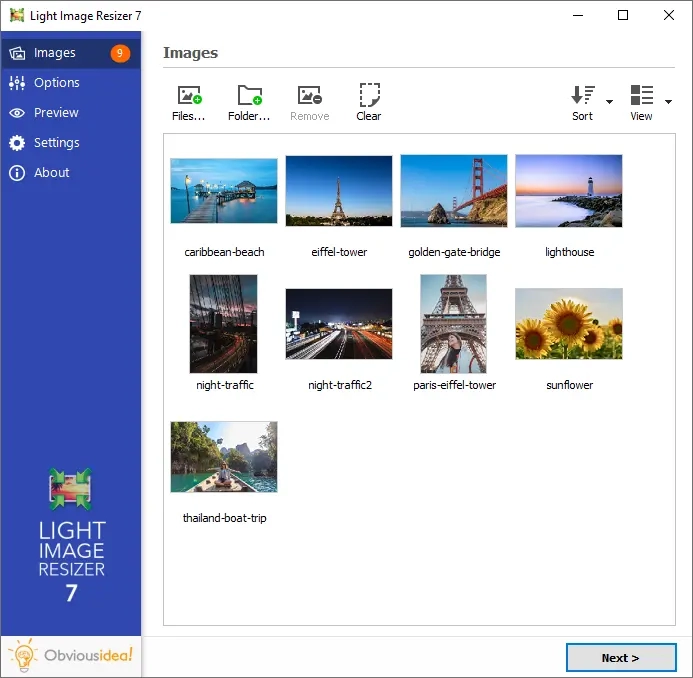
Task: Click the Files add images icon
Action: (x=188, y=96)
